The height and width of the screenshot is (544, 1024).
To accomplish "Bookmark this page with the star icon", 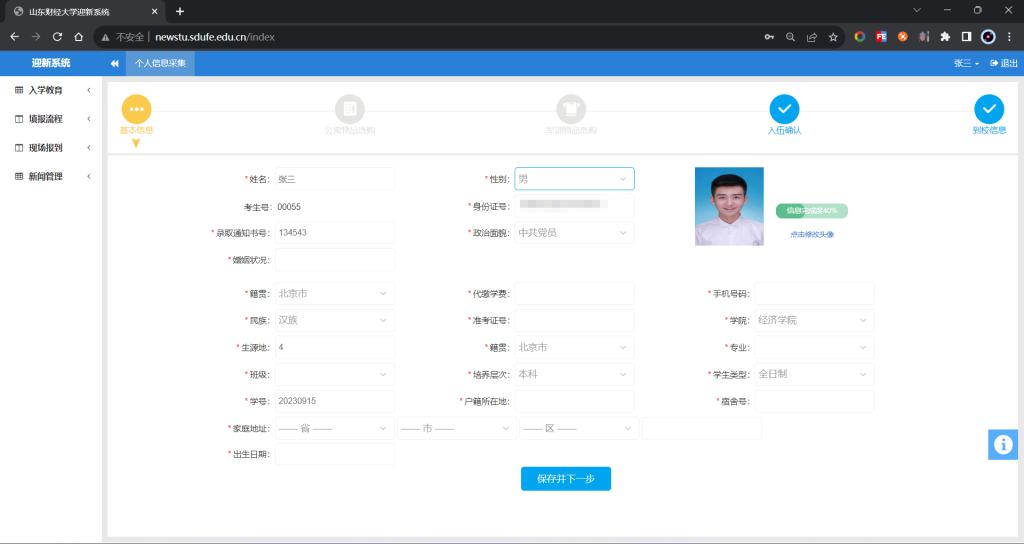I will coord(833,37).
